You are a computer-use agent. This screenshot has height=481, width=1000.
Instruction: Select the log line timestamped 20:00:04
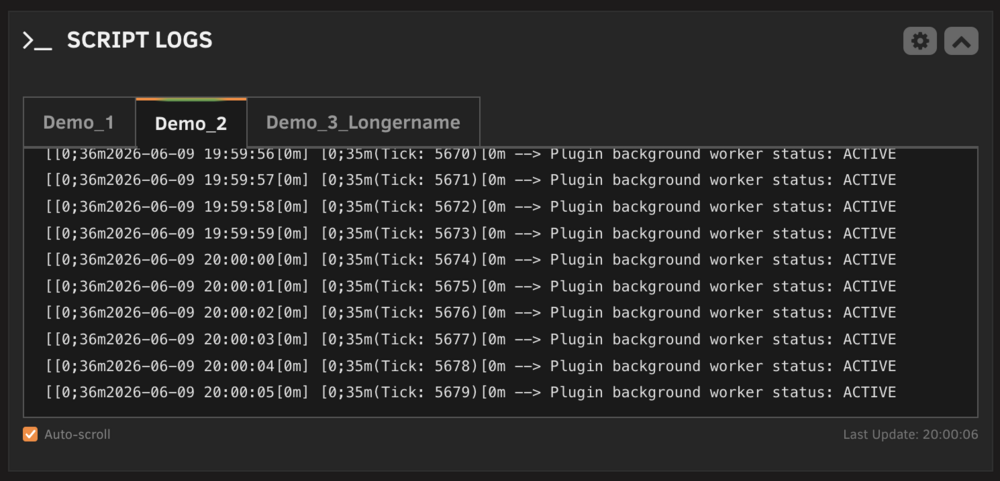[471, 366]
